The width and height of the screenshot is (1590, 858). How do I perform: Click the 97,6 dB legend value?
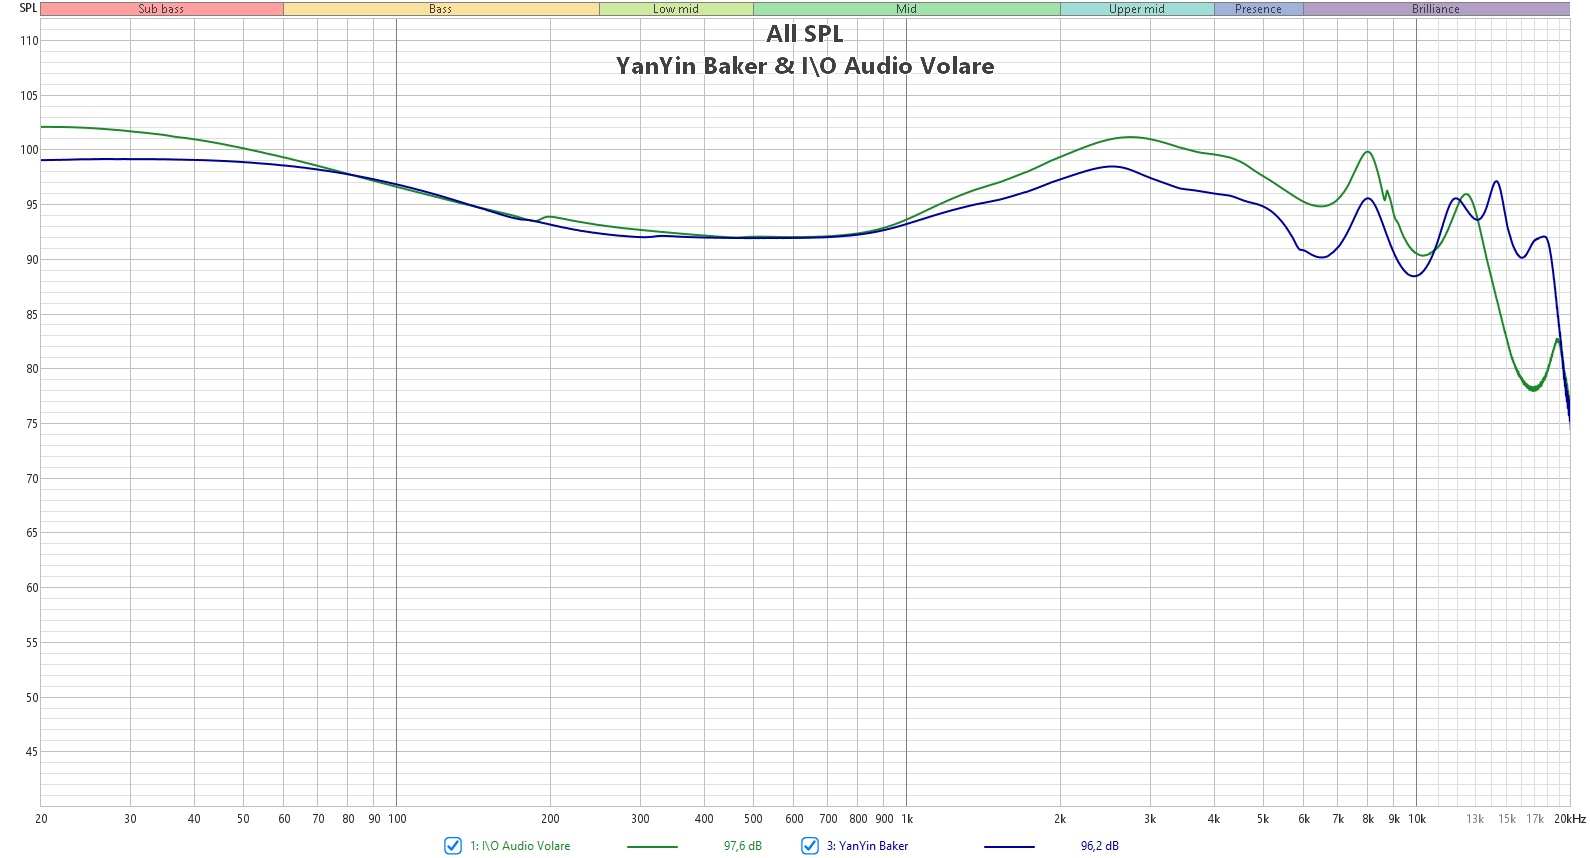click(743, 846)
